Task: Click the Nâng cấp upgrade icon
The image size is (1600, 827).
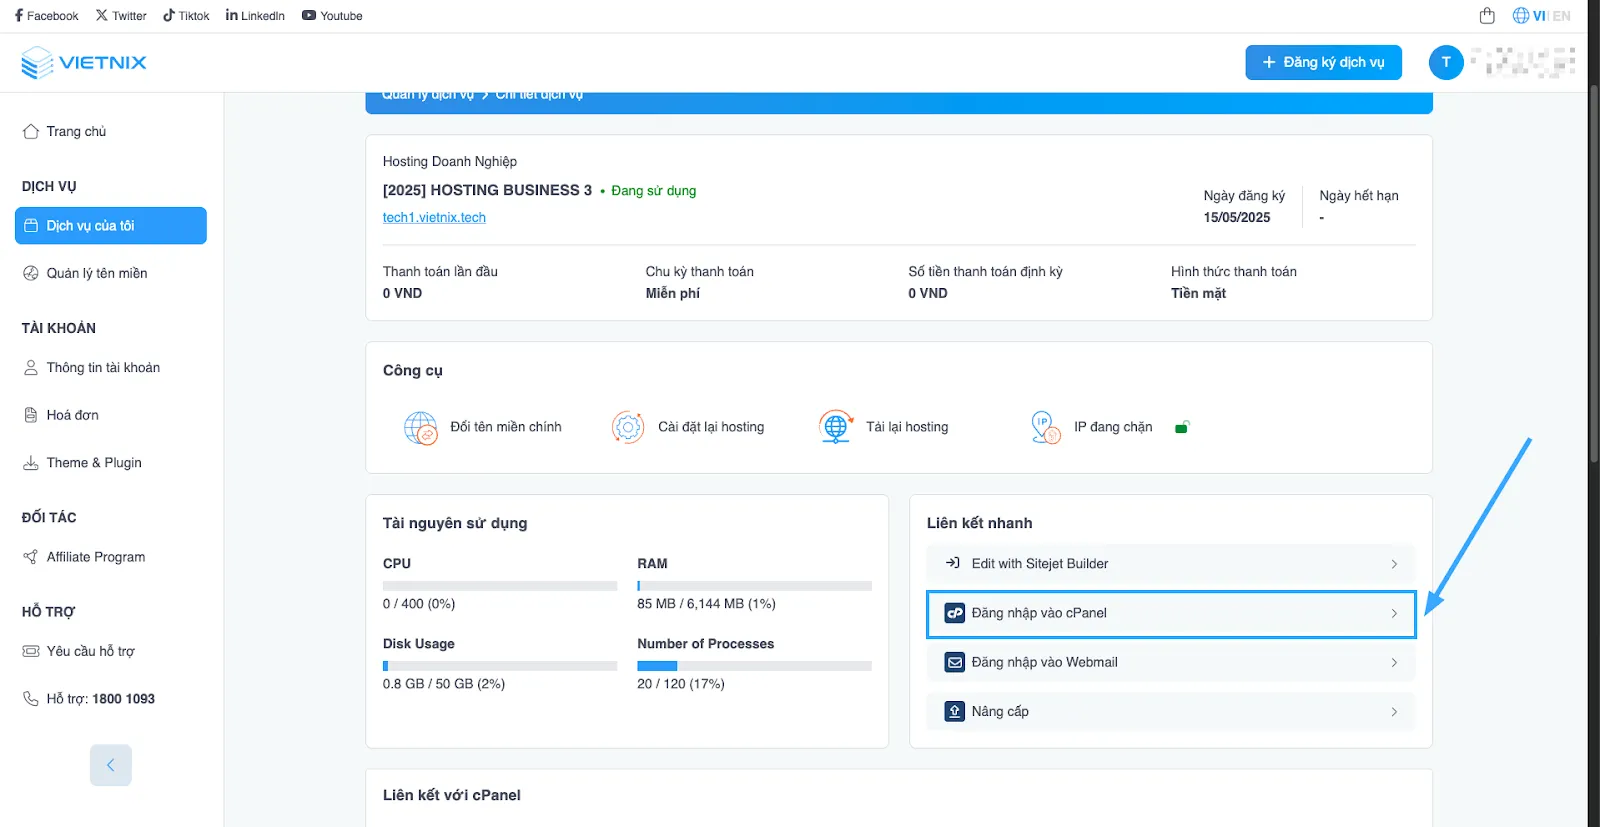Action: [x=955, y=711]
